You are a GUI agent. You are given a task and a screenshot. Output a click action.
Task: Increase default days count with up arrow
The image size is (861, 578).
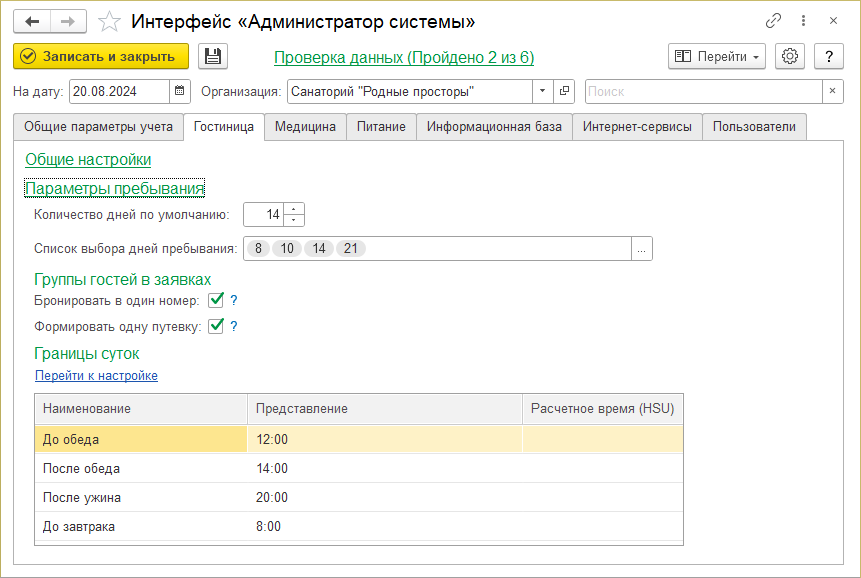294,209
